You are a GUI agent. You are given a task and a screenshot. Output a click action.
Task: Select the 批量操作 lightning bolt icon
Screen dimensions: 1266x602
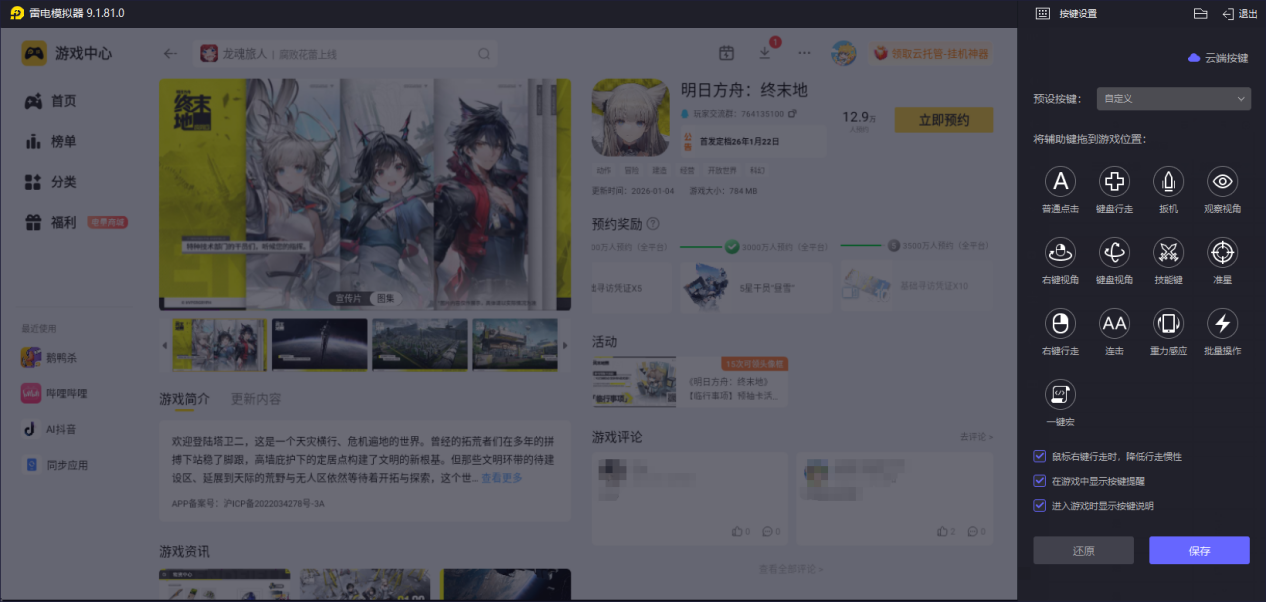coord(1222,323)
